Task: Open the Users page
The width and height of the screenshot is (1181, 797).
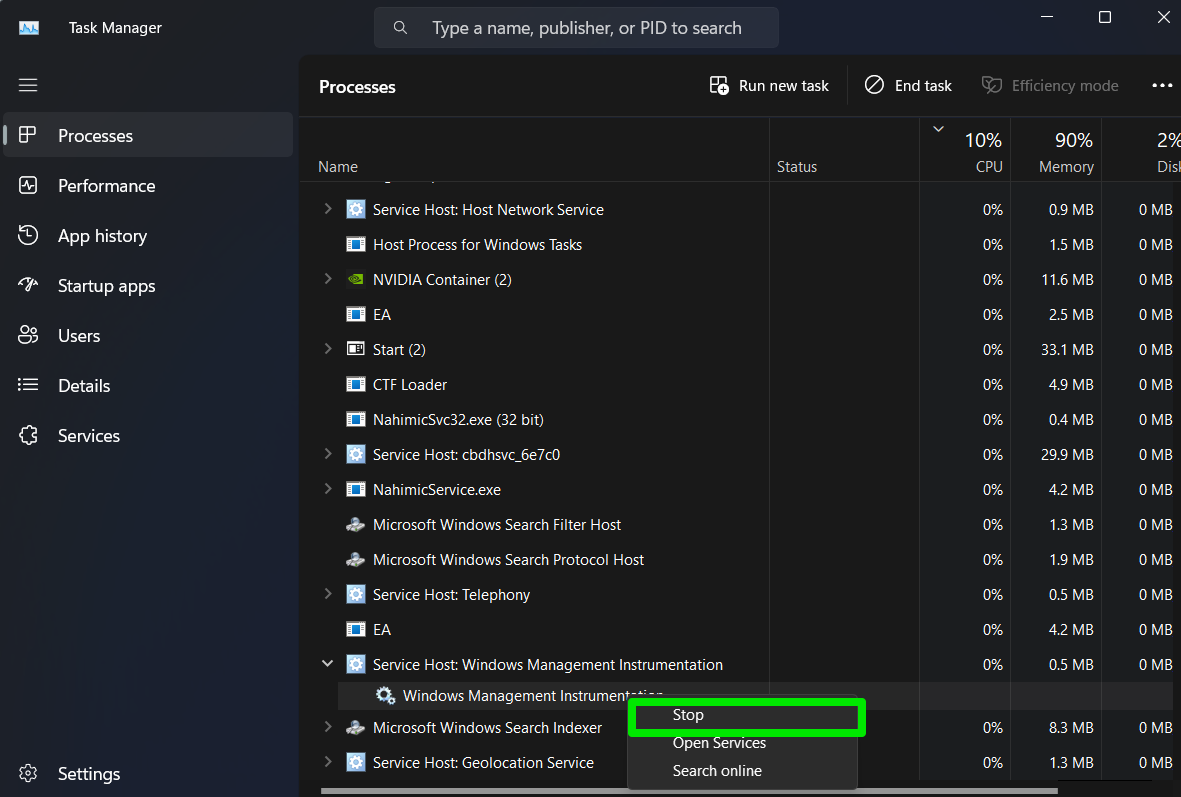Action: [79, 336]
